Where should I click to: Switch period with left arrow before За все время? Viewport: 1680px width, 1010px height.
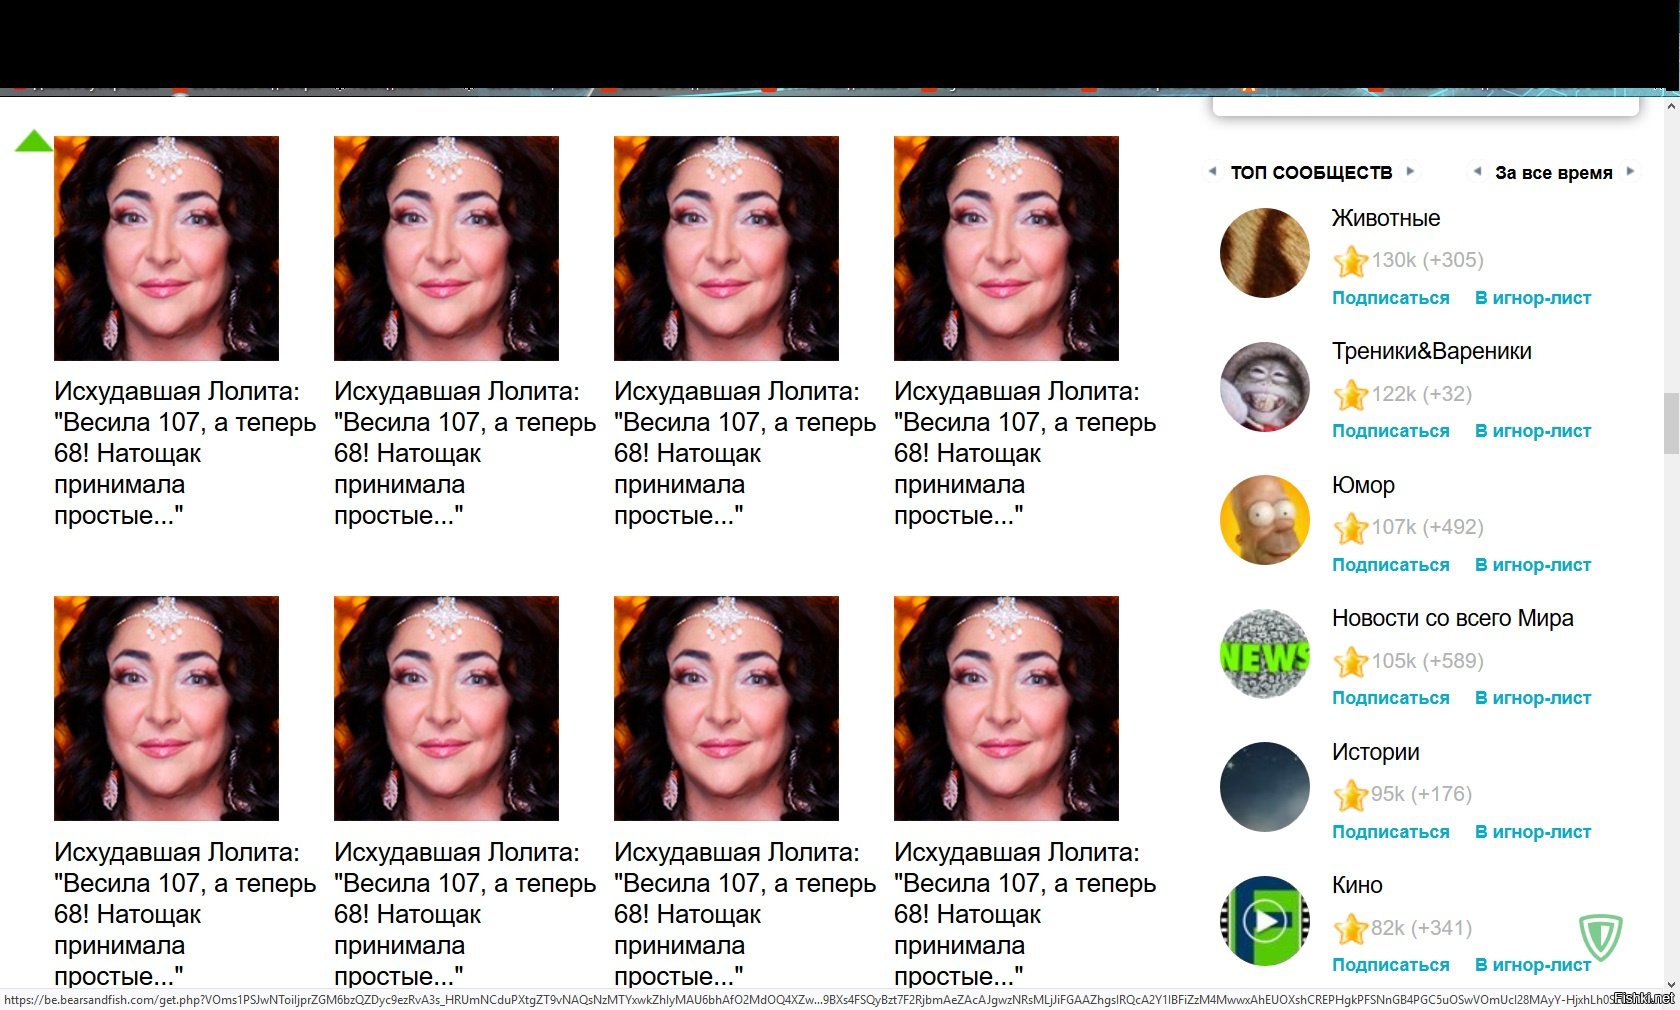click(x=1477, y=171)
